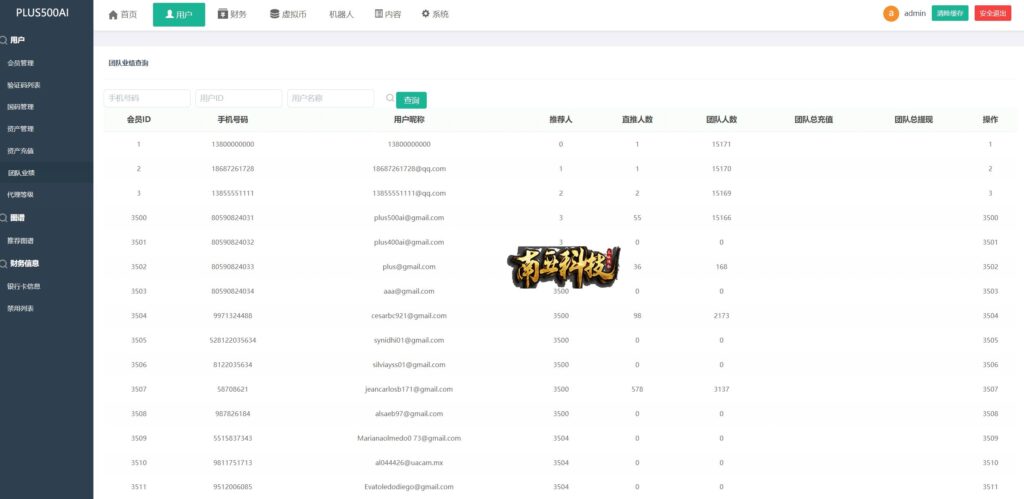Open 代理等级 in the sidebar
Image resolution: width=1024 pixels, height=499 pixels.
(20, 194)
